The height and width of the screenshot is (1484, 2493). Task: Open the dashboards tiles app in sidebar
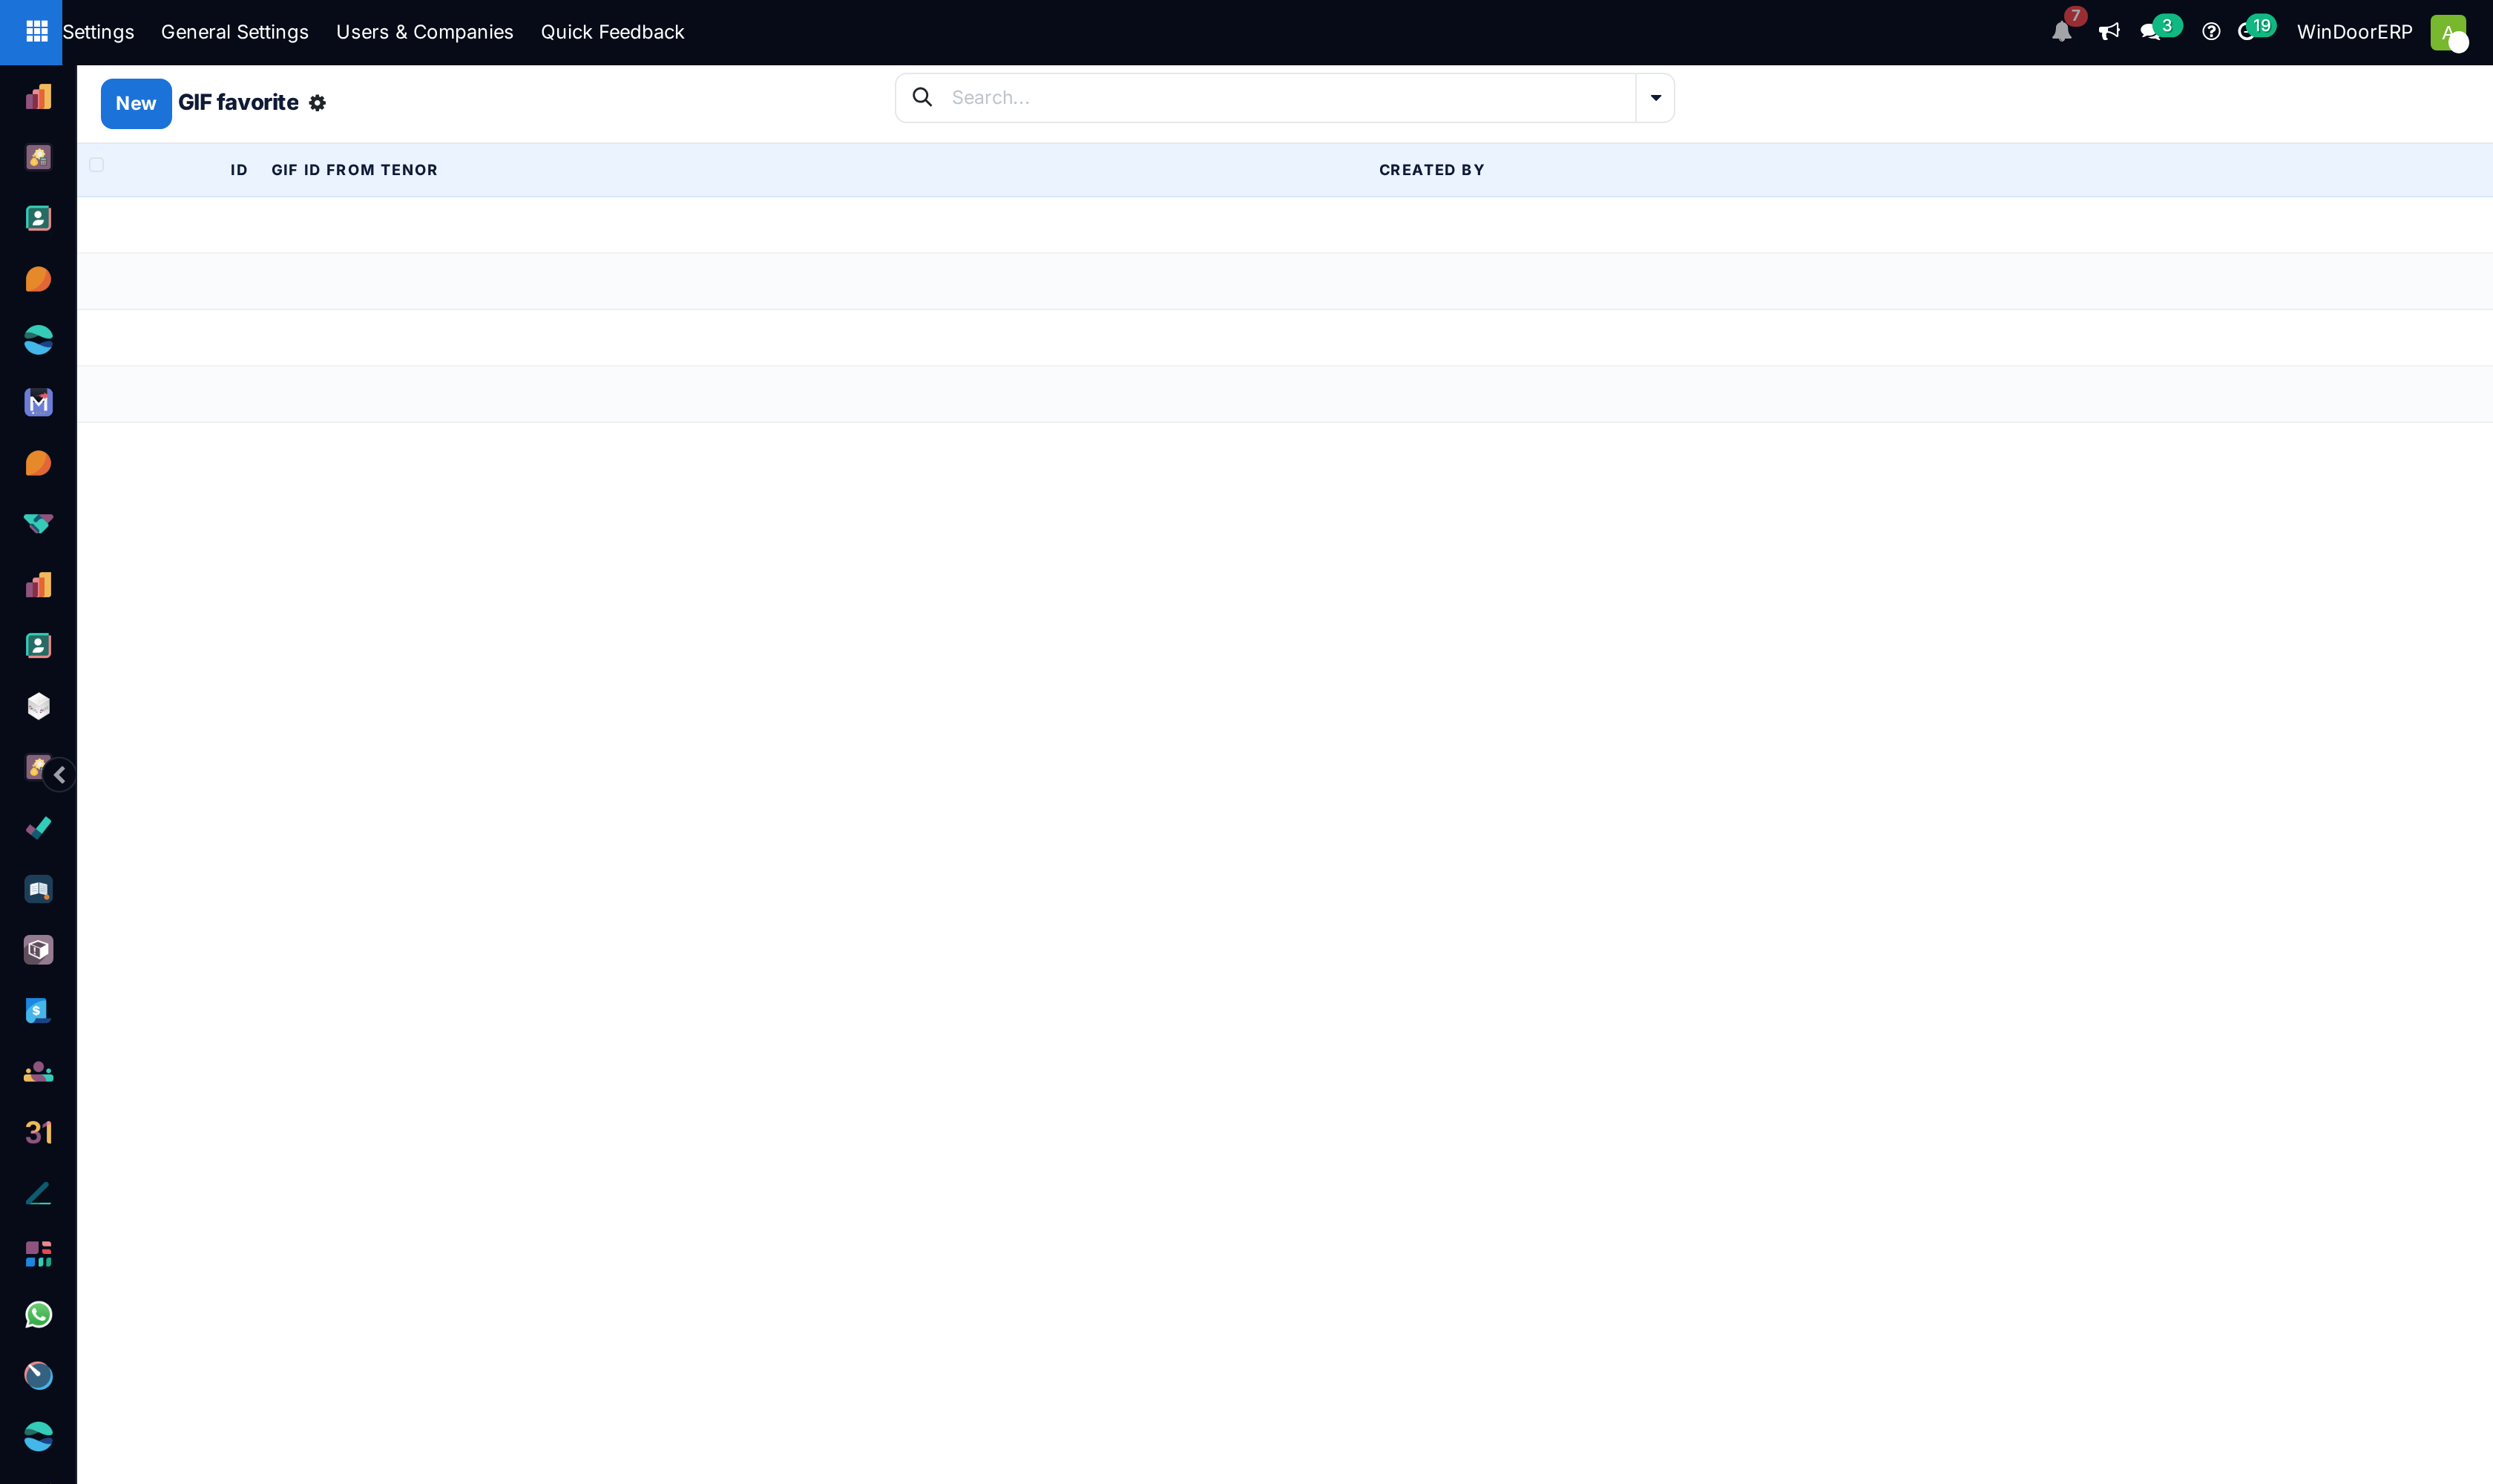[38, 1254]
